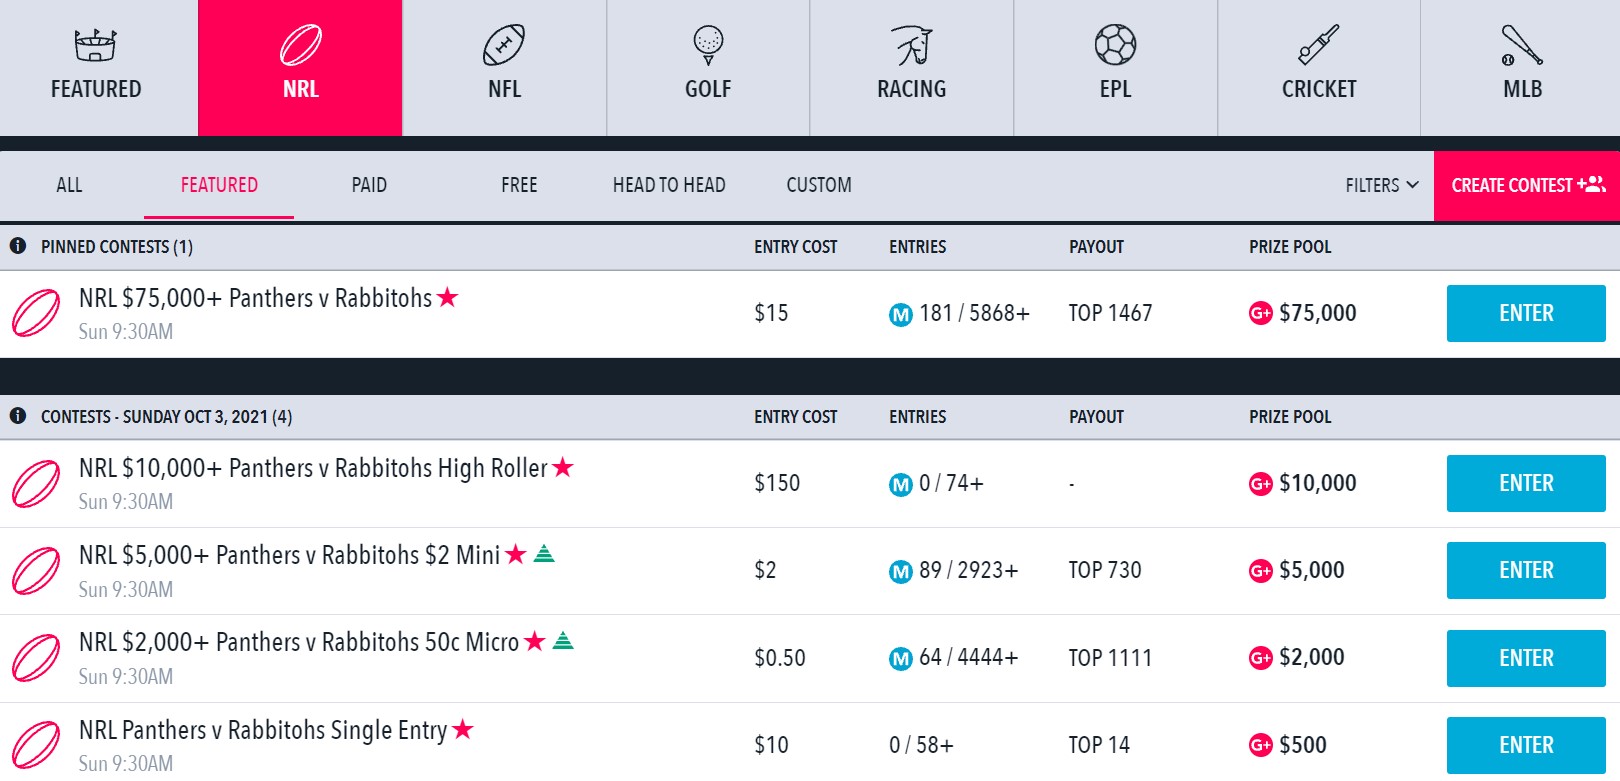Click the G+ guaranteed badge next to $2,000
This screenshot has height=781, width=1620.
1260,658
